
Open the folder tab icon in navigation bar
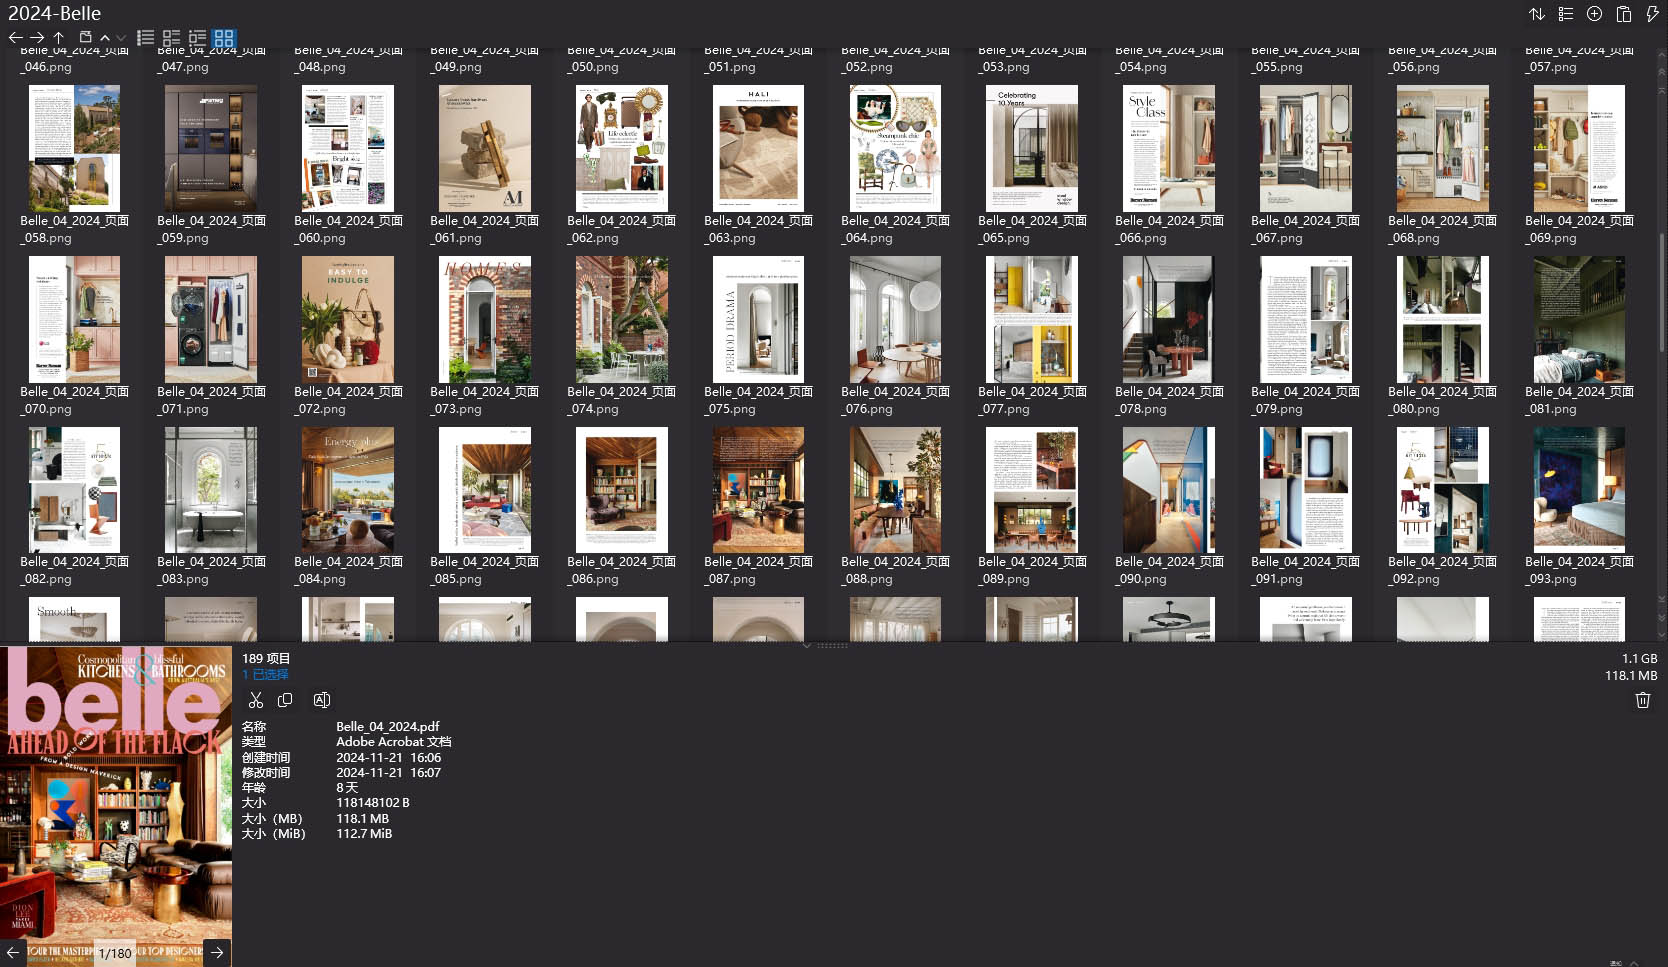pyautogui.click(x=85, y=38)
